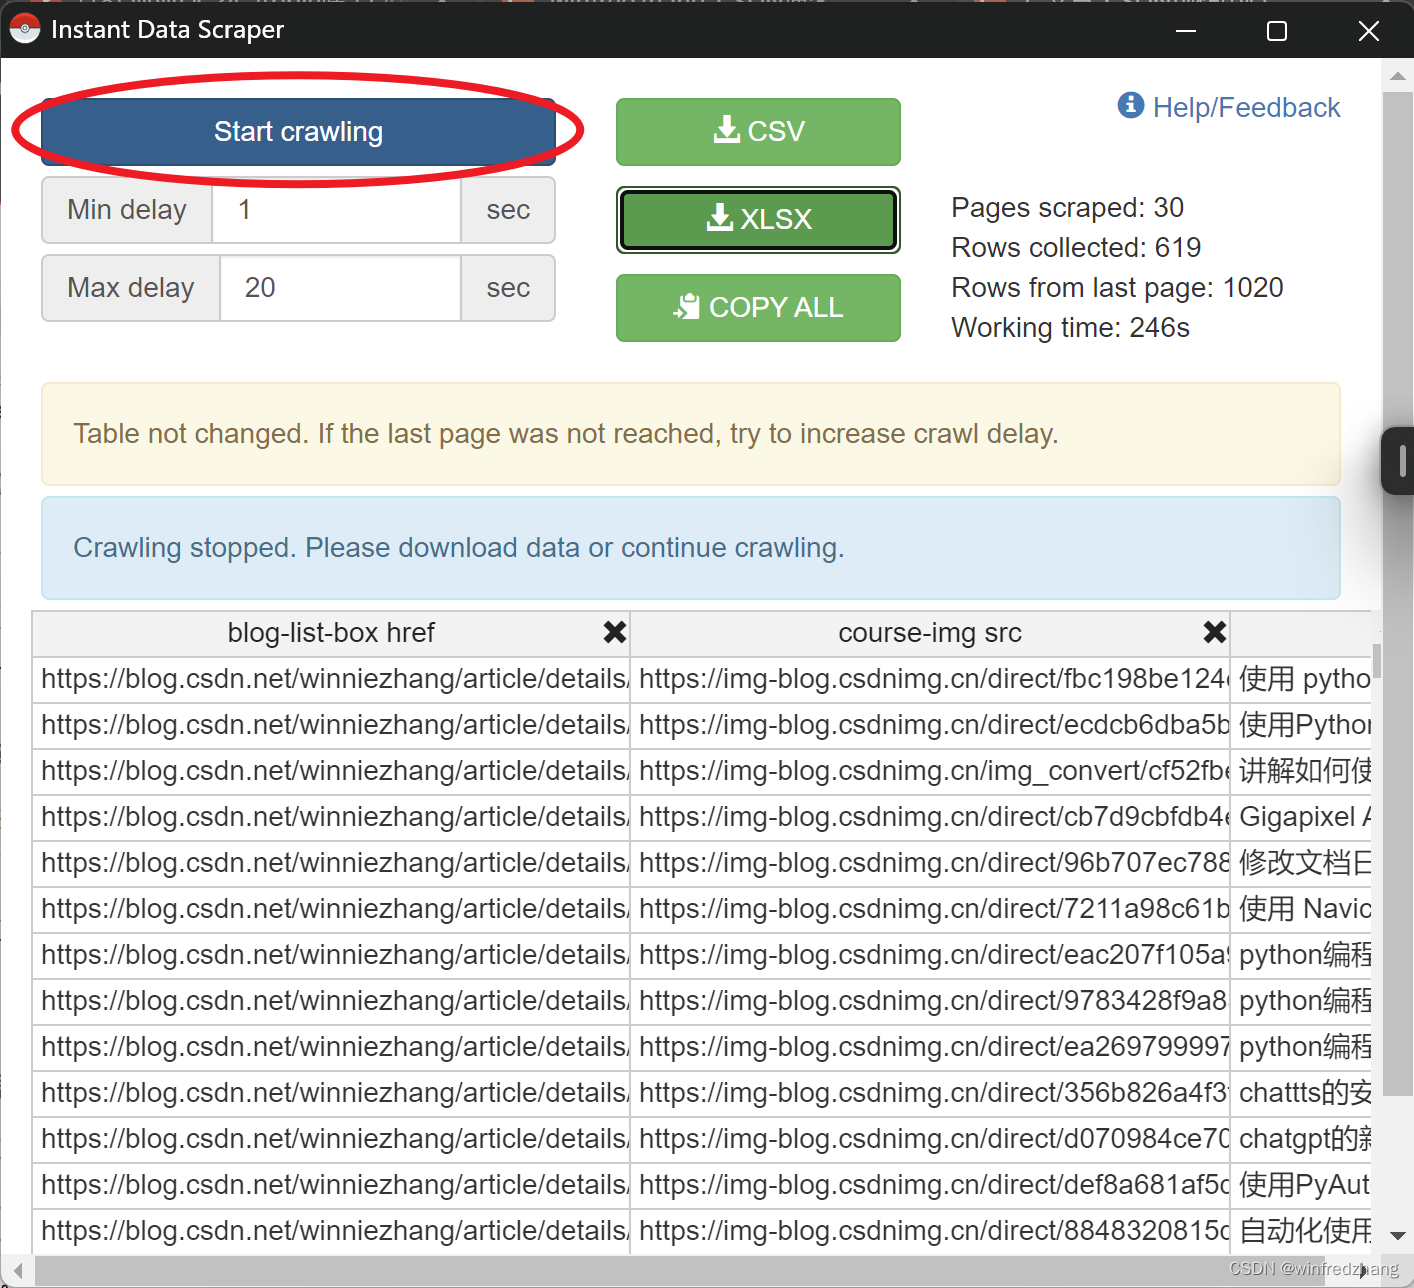
Task: Click the Working time: 246s text
Action: (x=1070, y=328)
